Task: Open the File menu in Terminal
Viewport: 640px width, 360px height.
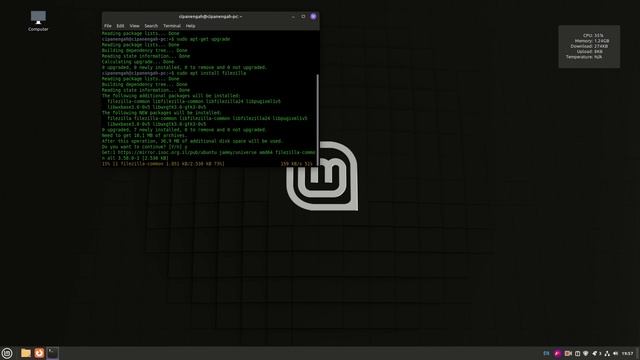Action: [x=108, y=26]
